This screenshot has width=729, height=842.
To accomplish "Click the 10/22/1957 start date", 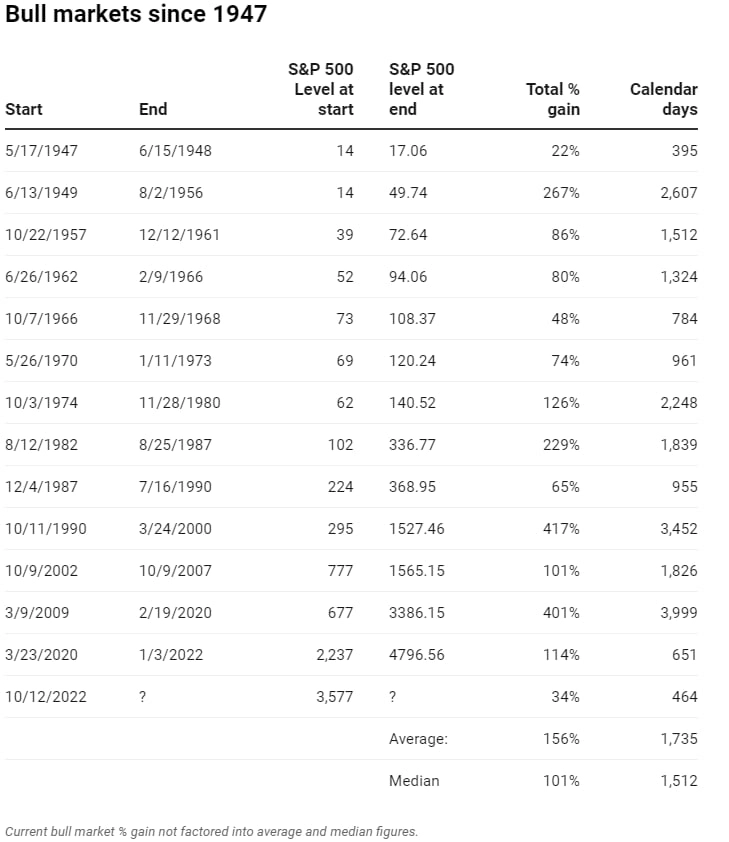I will [46, 235].
